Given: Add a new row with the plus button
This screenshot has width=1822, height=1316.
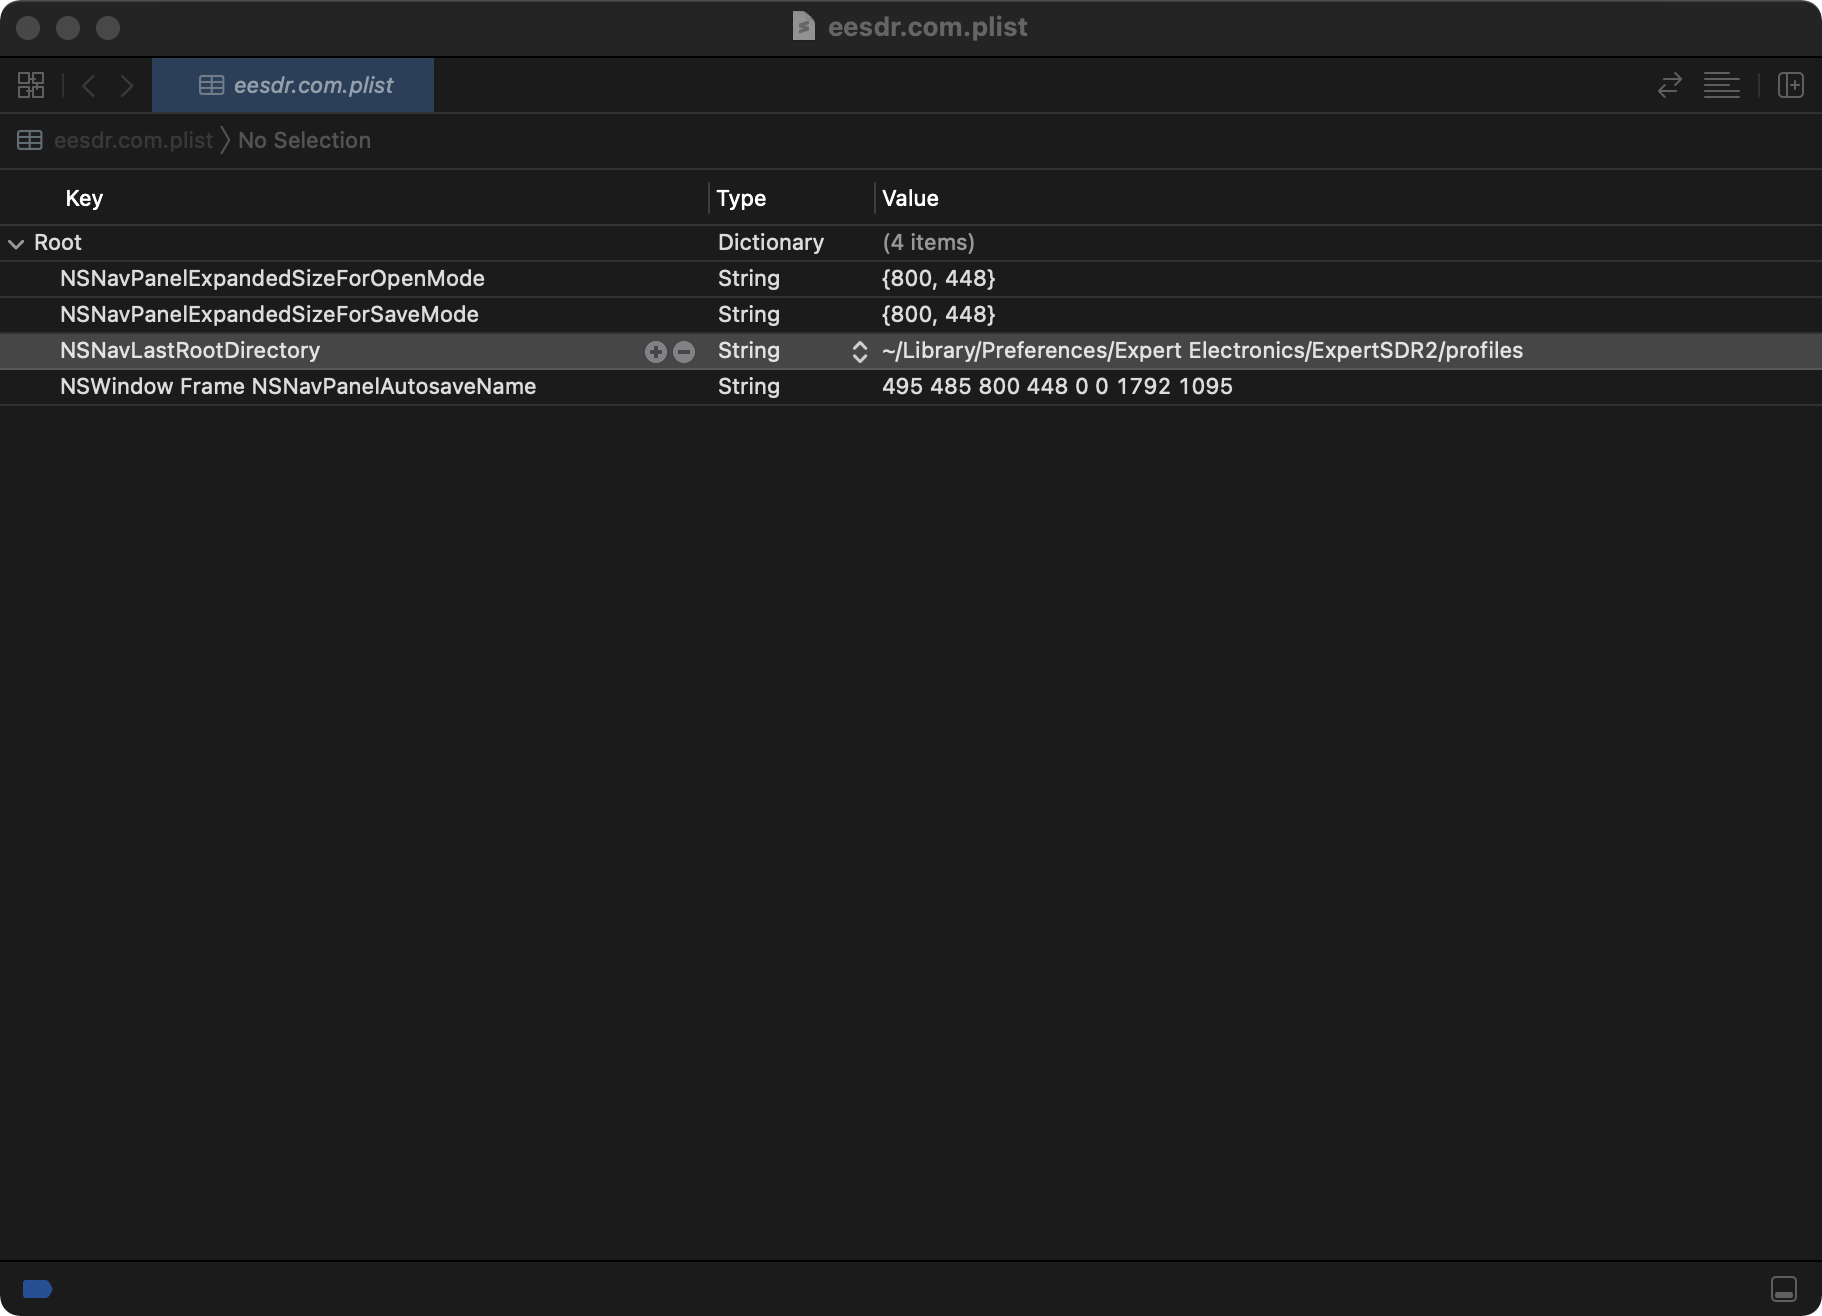Looking at the screenshot, I should pos(655,351).
